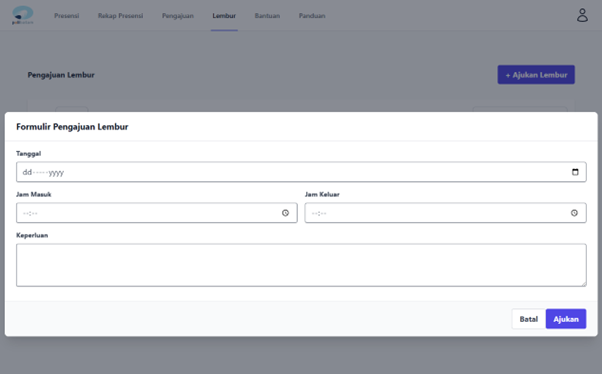Select the Lembur tab

pos(224,16)
